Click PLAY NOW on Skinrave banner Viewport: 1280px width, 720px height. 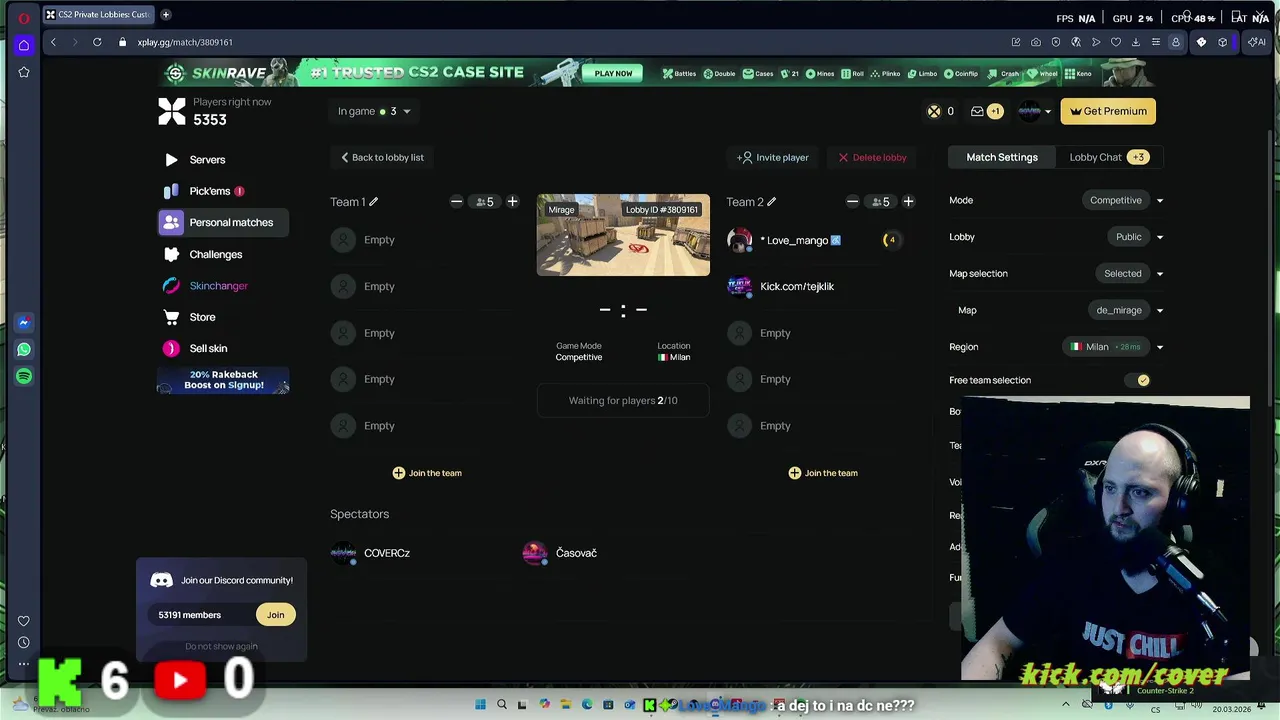coord(613,73)
